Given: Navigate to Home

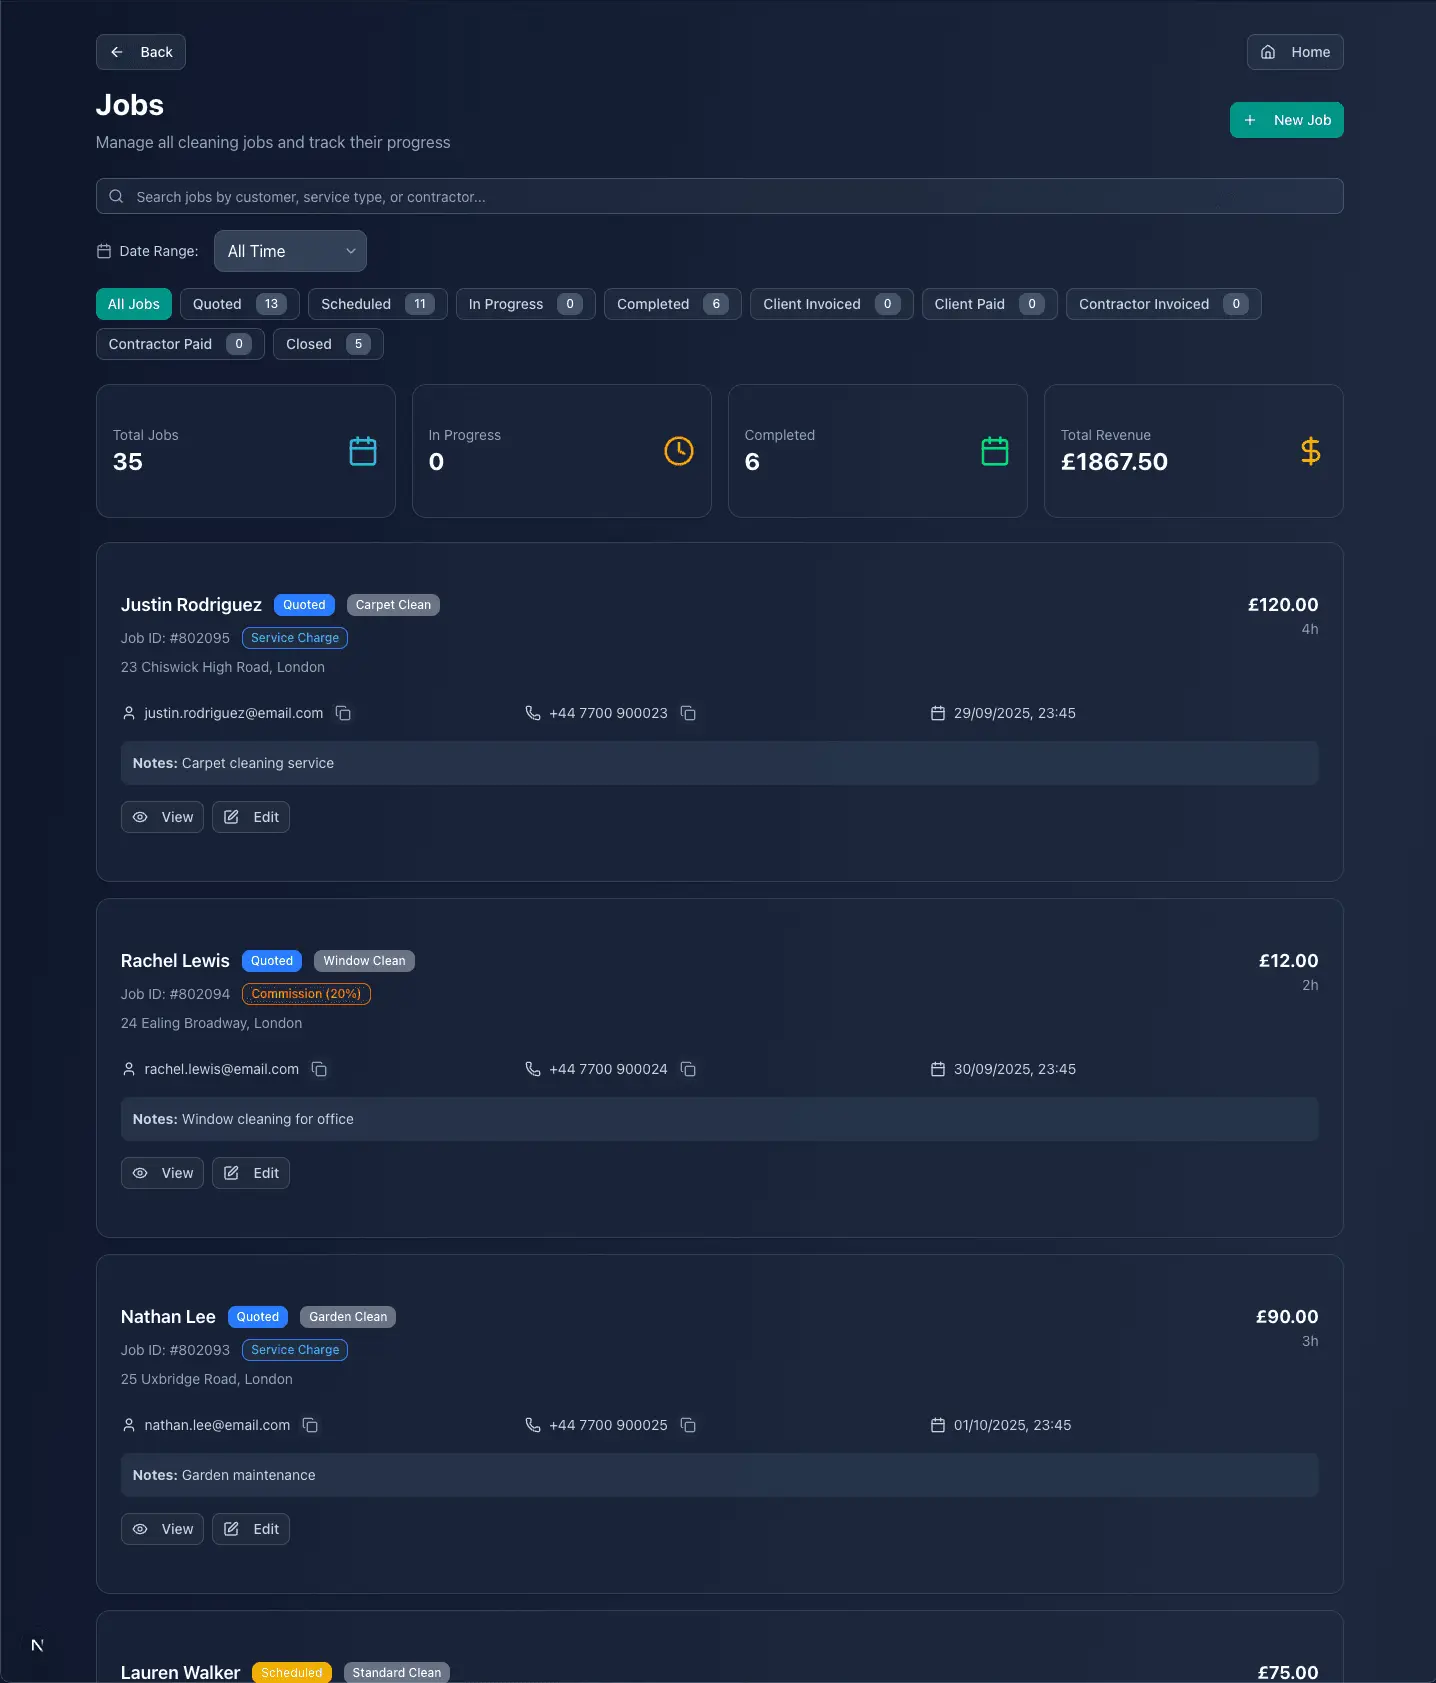Looking at the screenshot, I should [1295, 52].
